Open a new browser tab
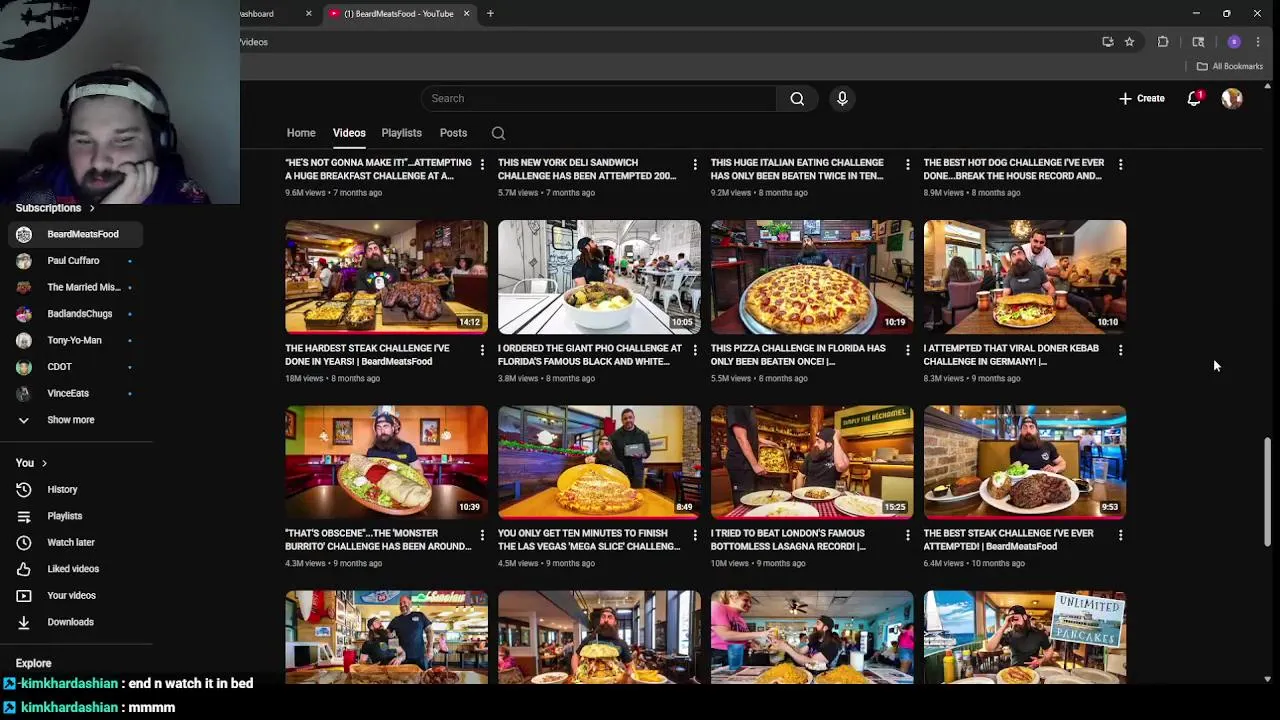 [x=490, y=14]
